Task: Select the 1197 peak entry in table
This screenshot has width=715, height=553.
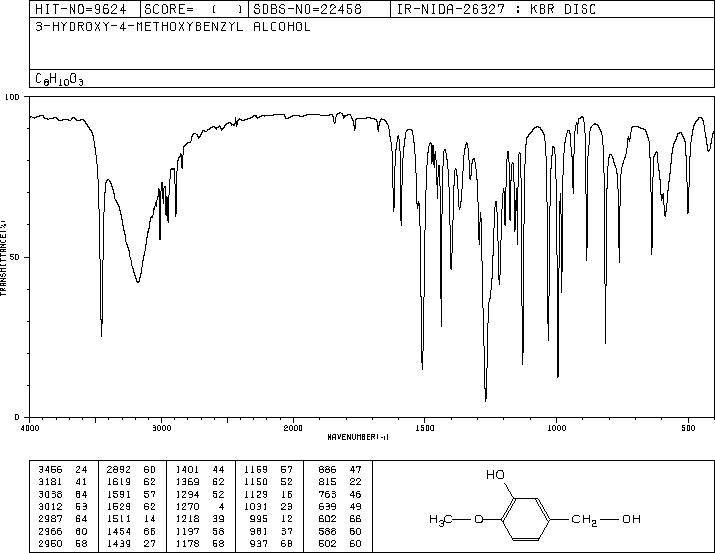Action: pos(200,532)
